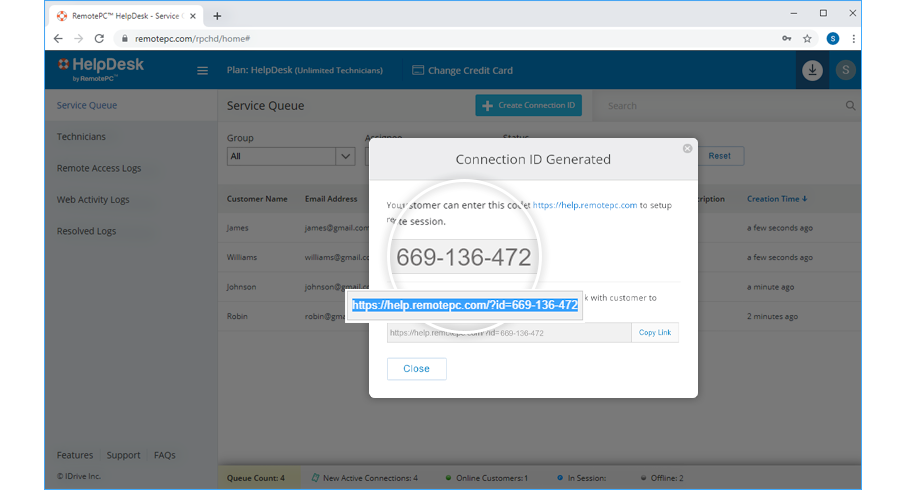Click into the Search field
Image resolution: width=899 pixels, height=490 pixels.
720,105
